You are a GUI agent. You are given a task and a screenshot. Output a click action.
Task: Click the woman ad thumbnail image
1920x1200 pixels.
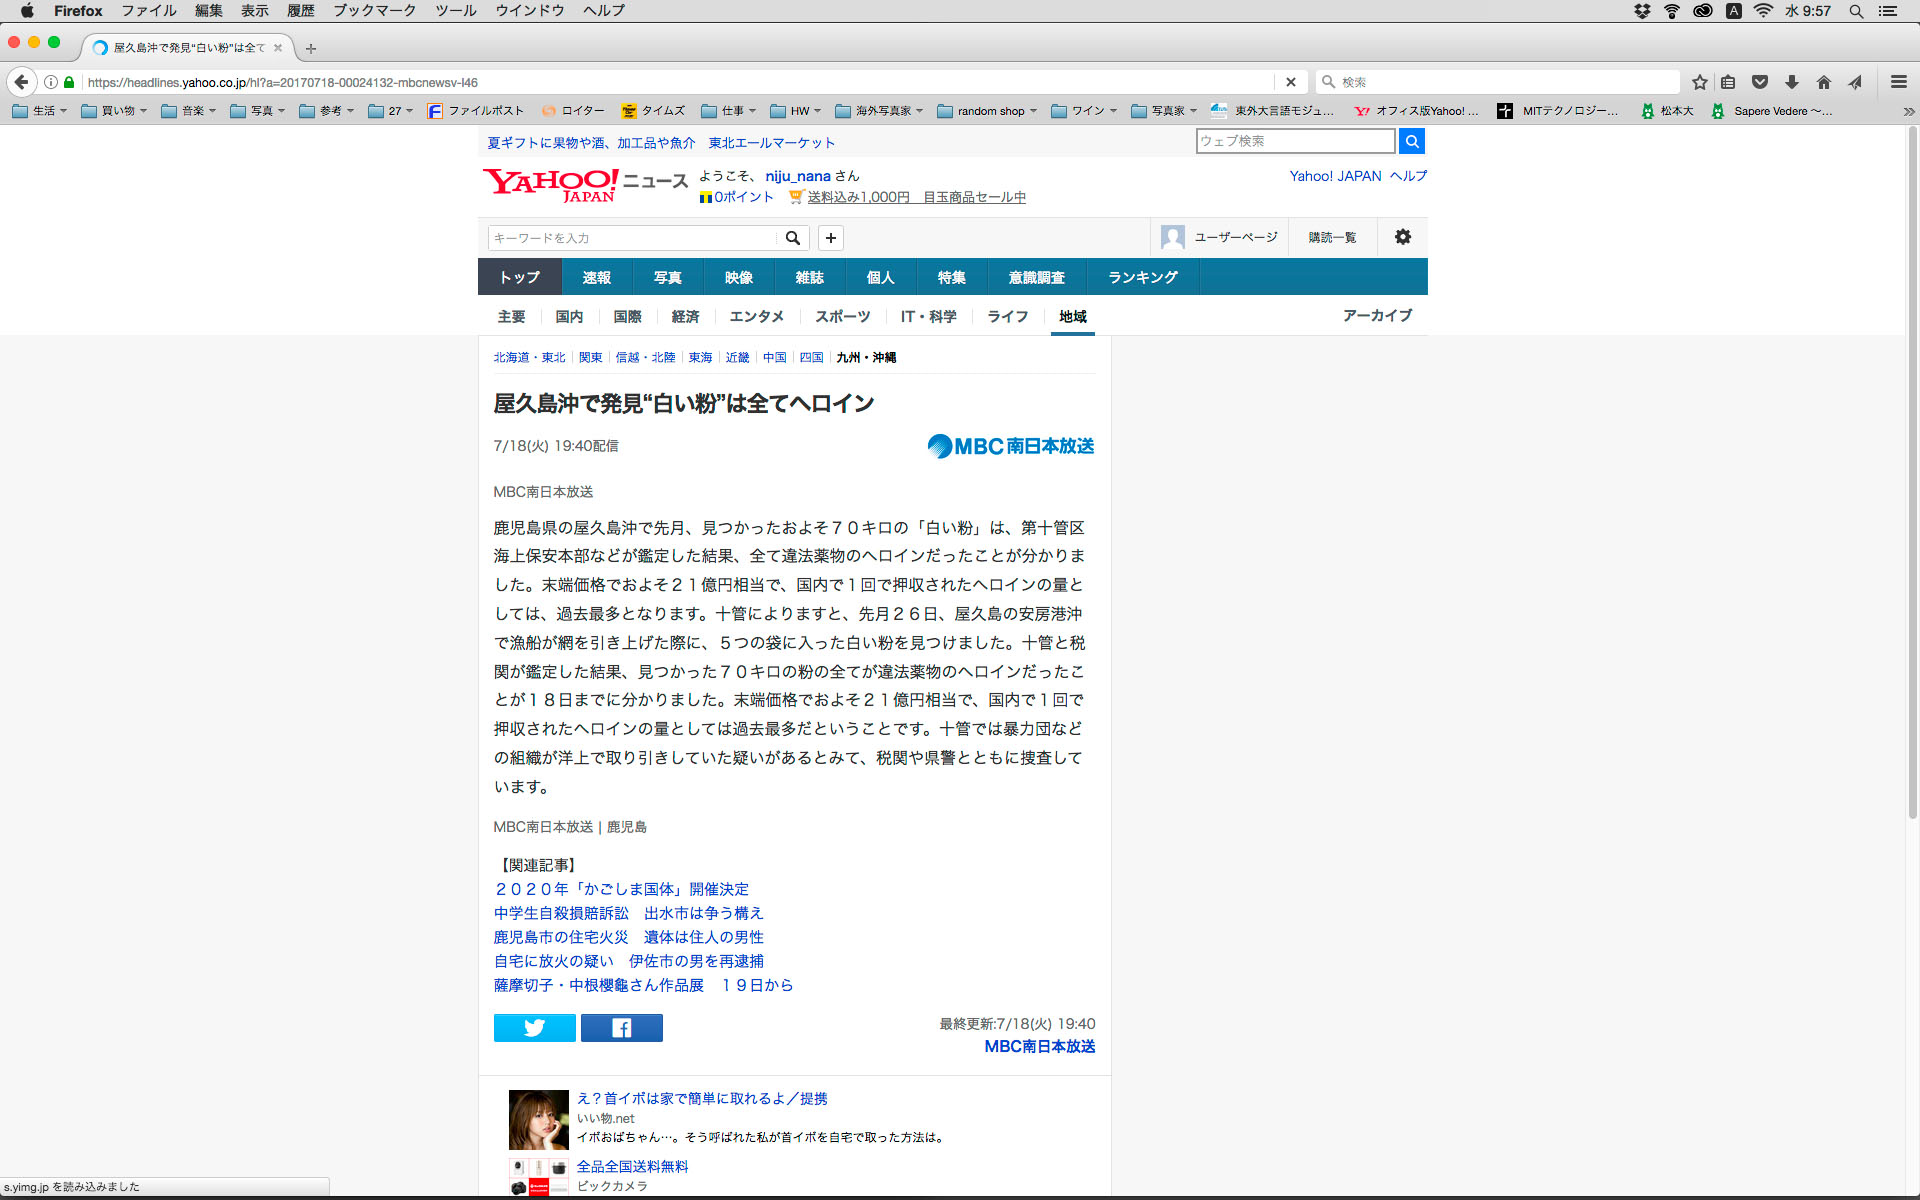click(x=538, y=1119)
